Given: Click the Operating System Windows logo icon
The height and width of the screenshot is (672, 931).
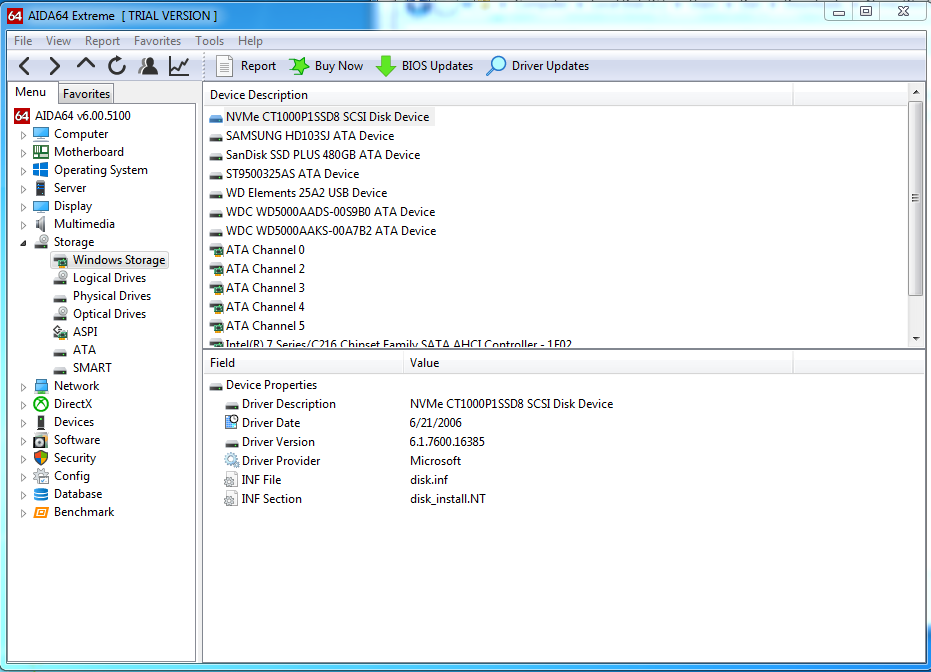Looking at the screenshot, I should tap(41, 170).
